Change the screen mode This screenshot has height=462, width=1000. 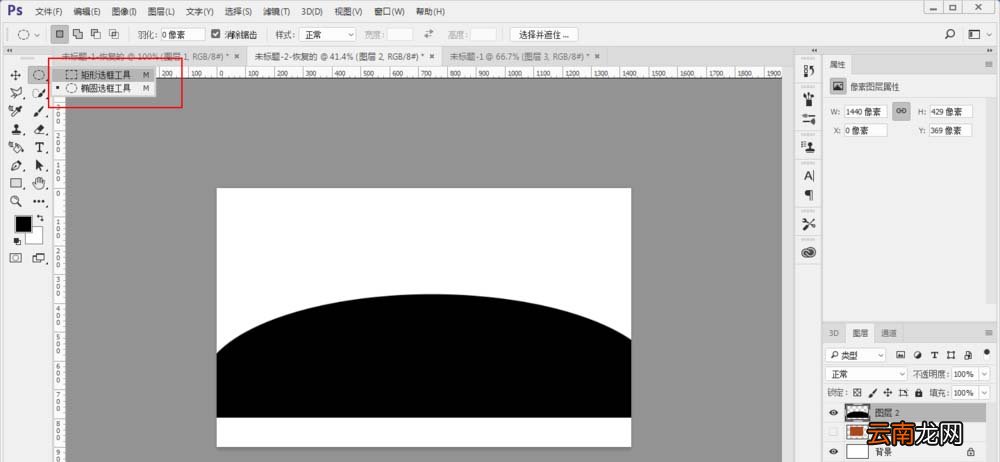pyautogui.click(x=39, y=258)
